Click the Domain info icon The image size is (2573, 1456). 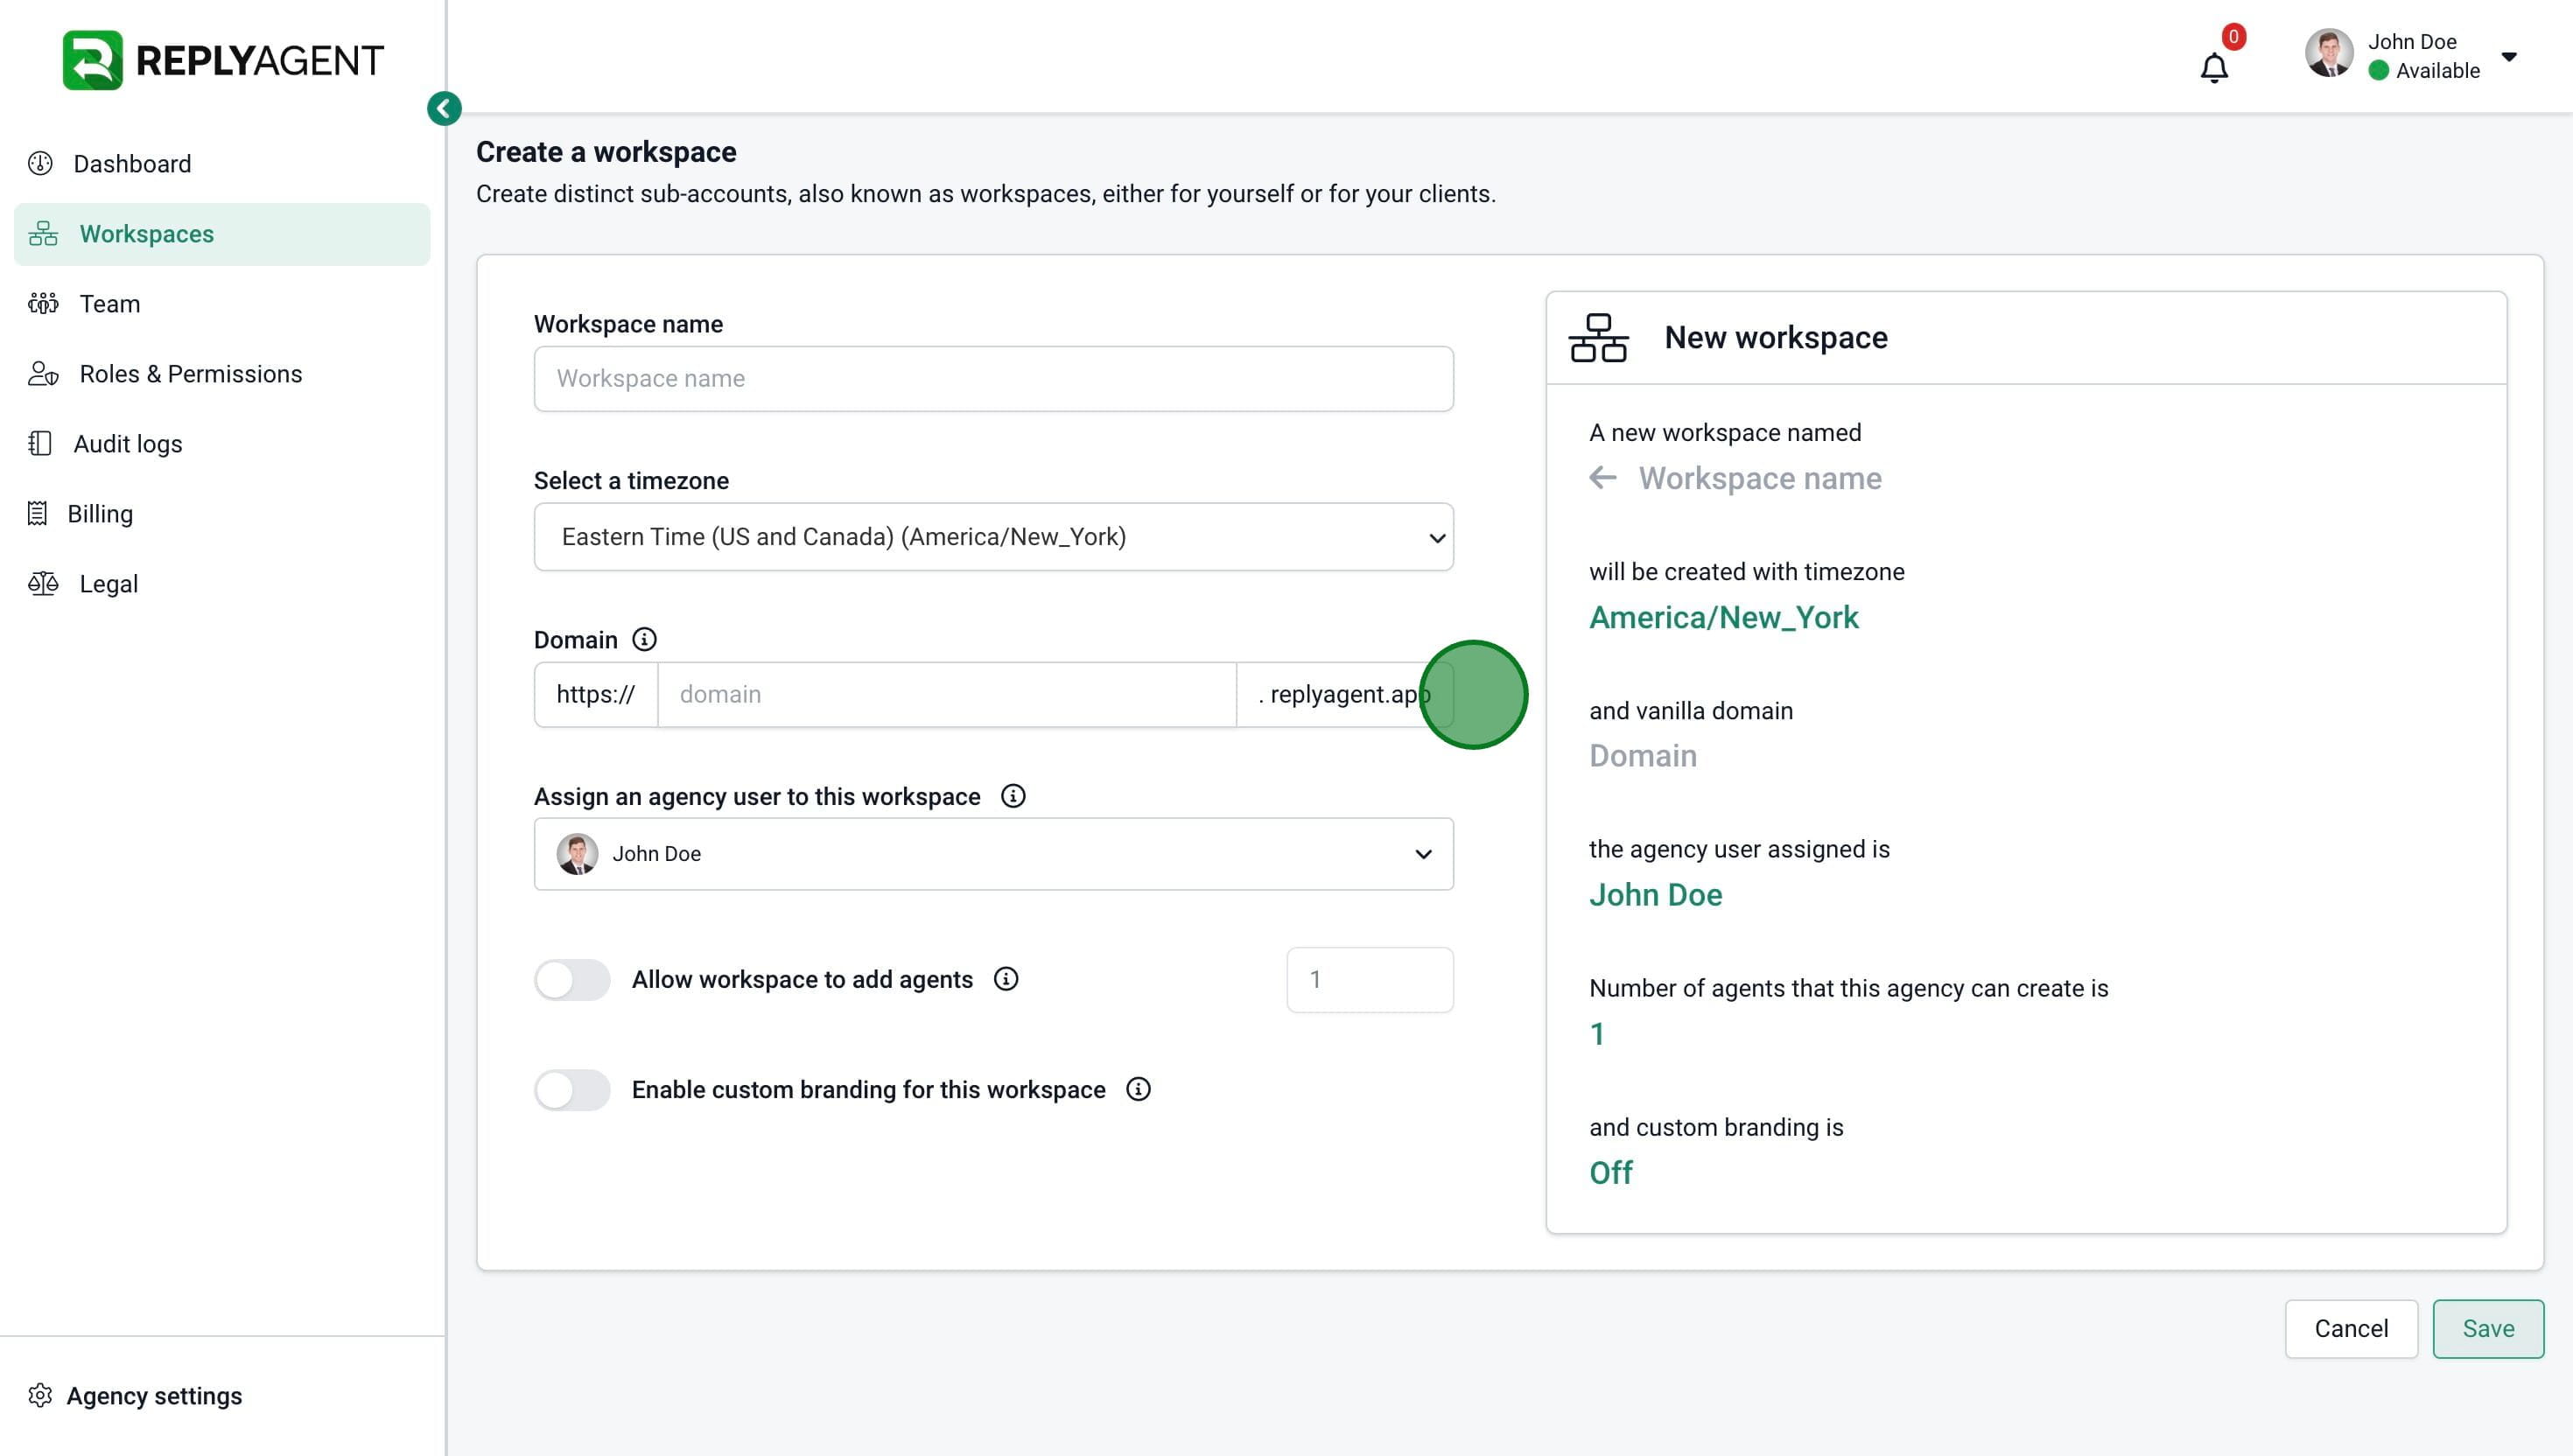(x=644, y=639)
